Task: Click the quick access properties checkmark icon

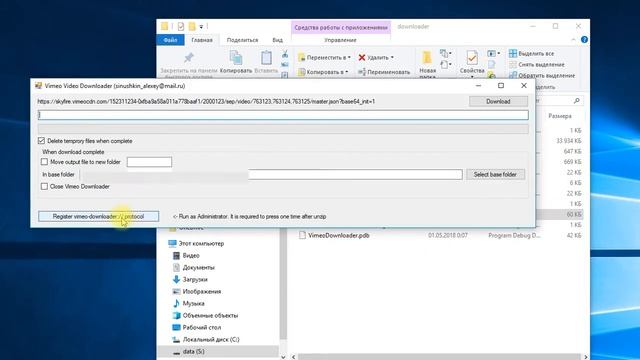Action: pos(180,27)
